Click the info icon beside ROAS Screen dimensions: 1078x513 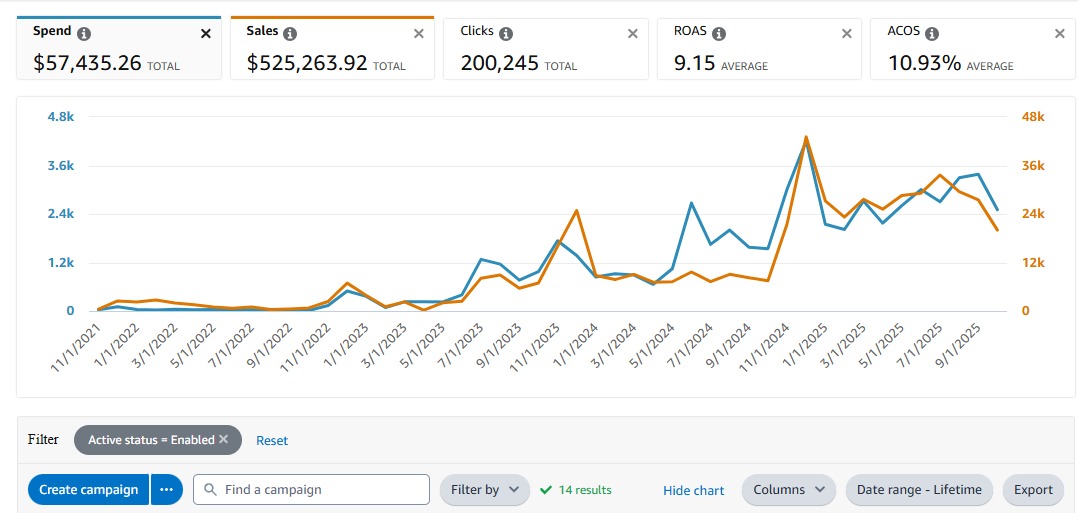pyautogui.click(x=716, y=33)
